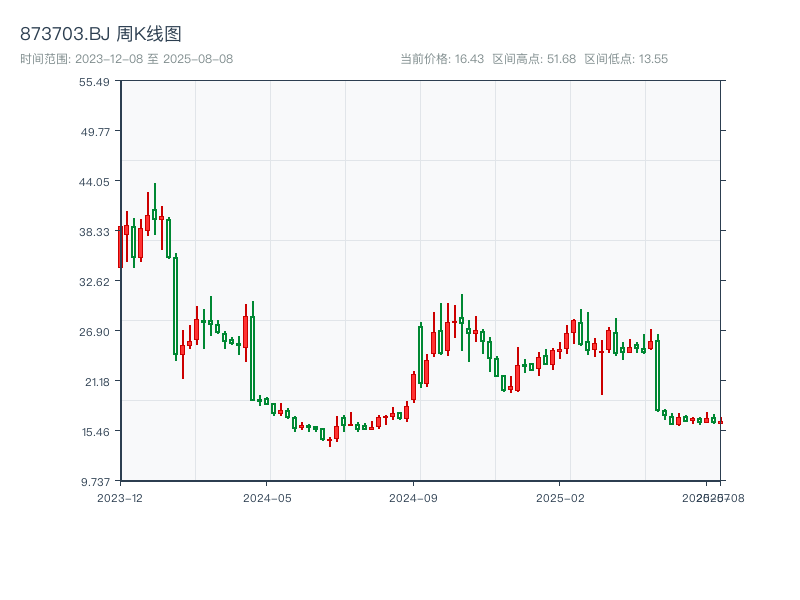800x600 pixels.
Task: Click the 38.33 y-axis label
Action: (94, 232)
